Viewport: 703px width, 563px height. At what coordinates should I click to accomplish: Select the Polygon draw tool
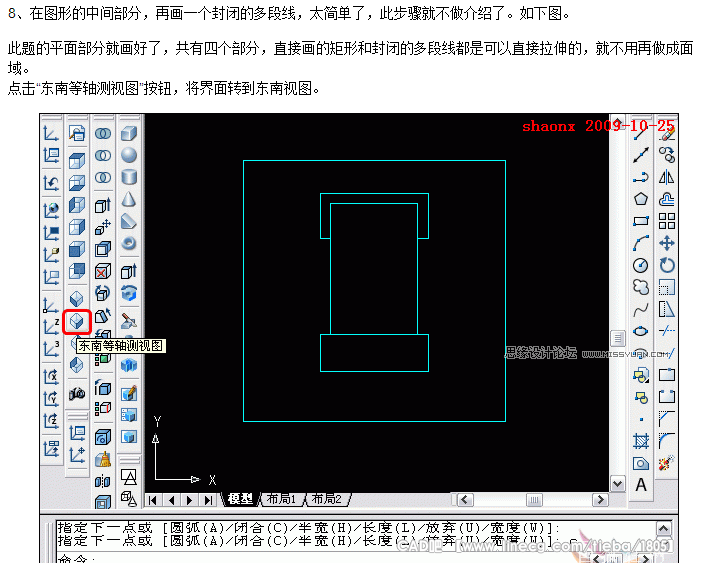point(641,199)
